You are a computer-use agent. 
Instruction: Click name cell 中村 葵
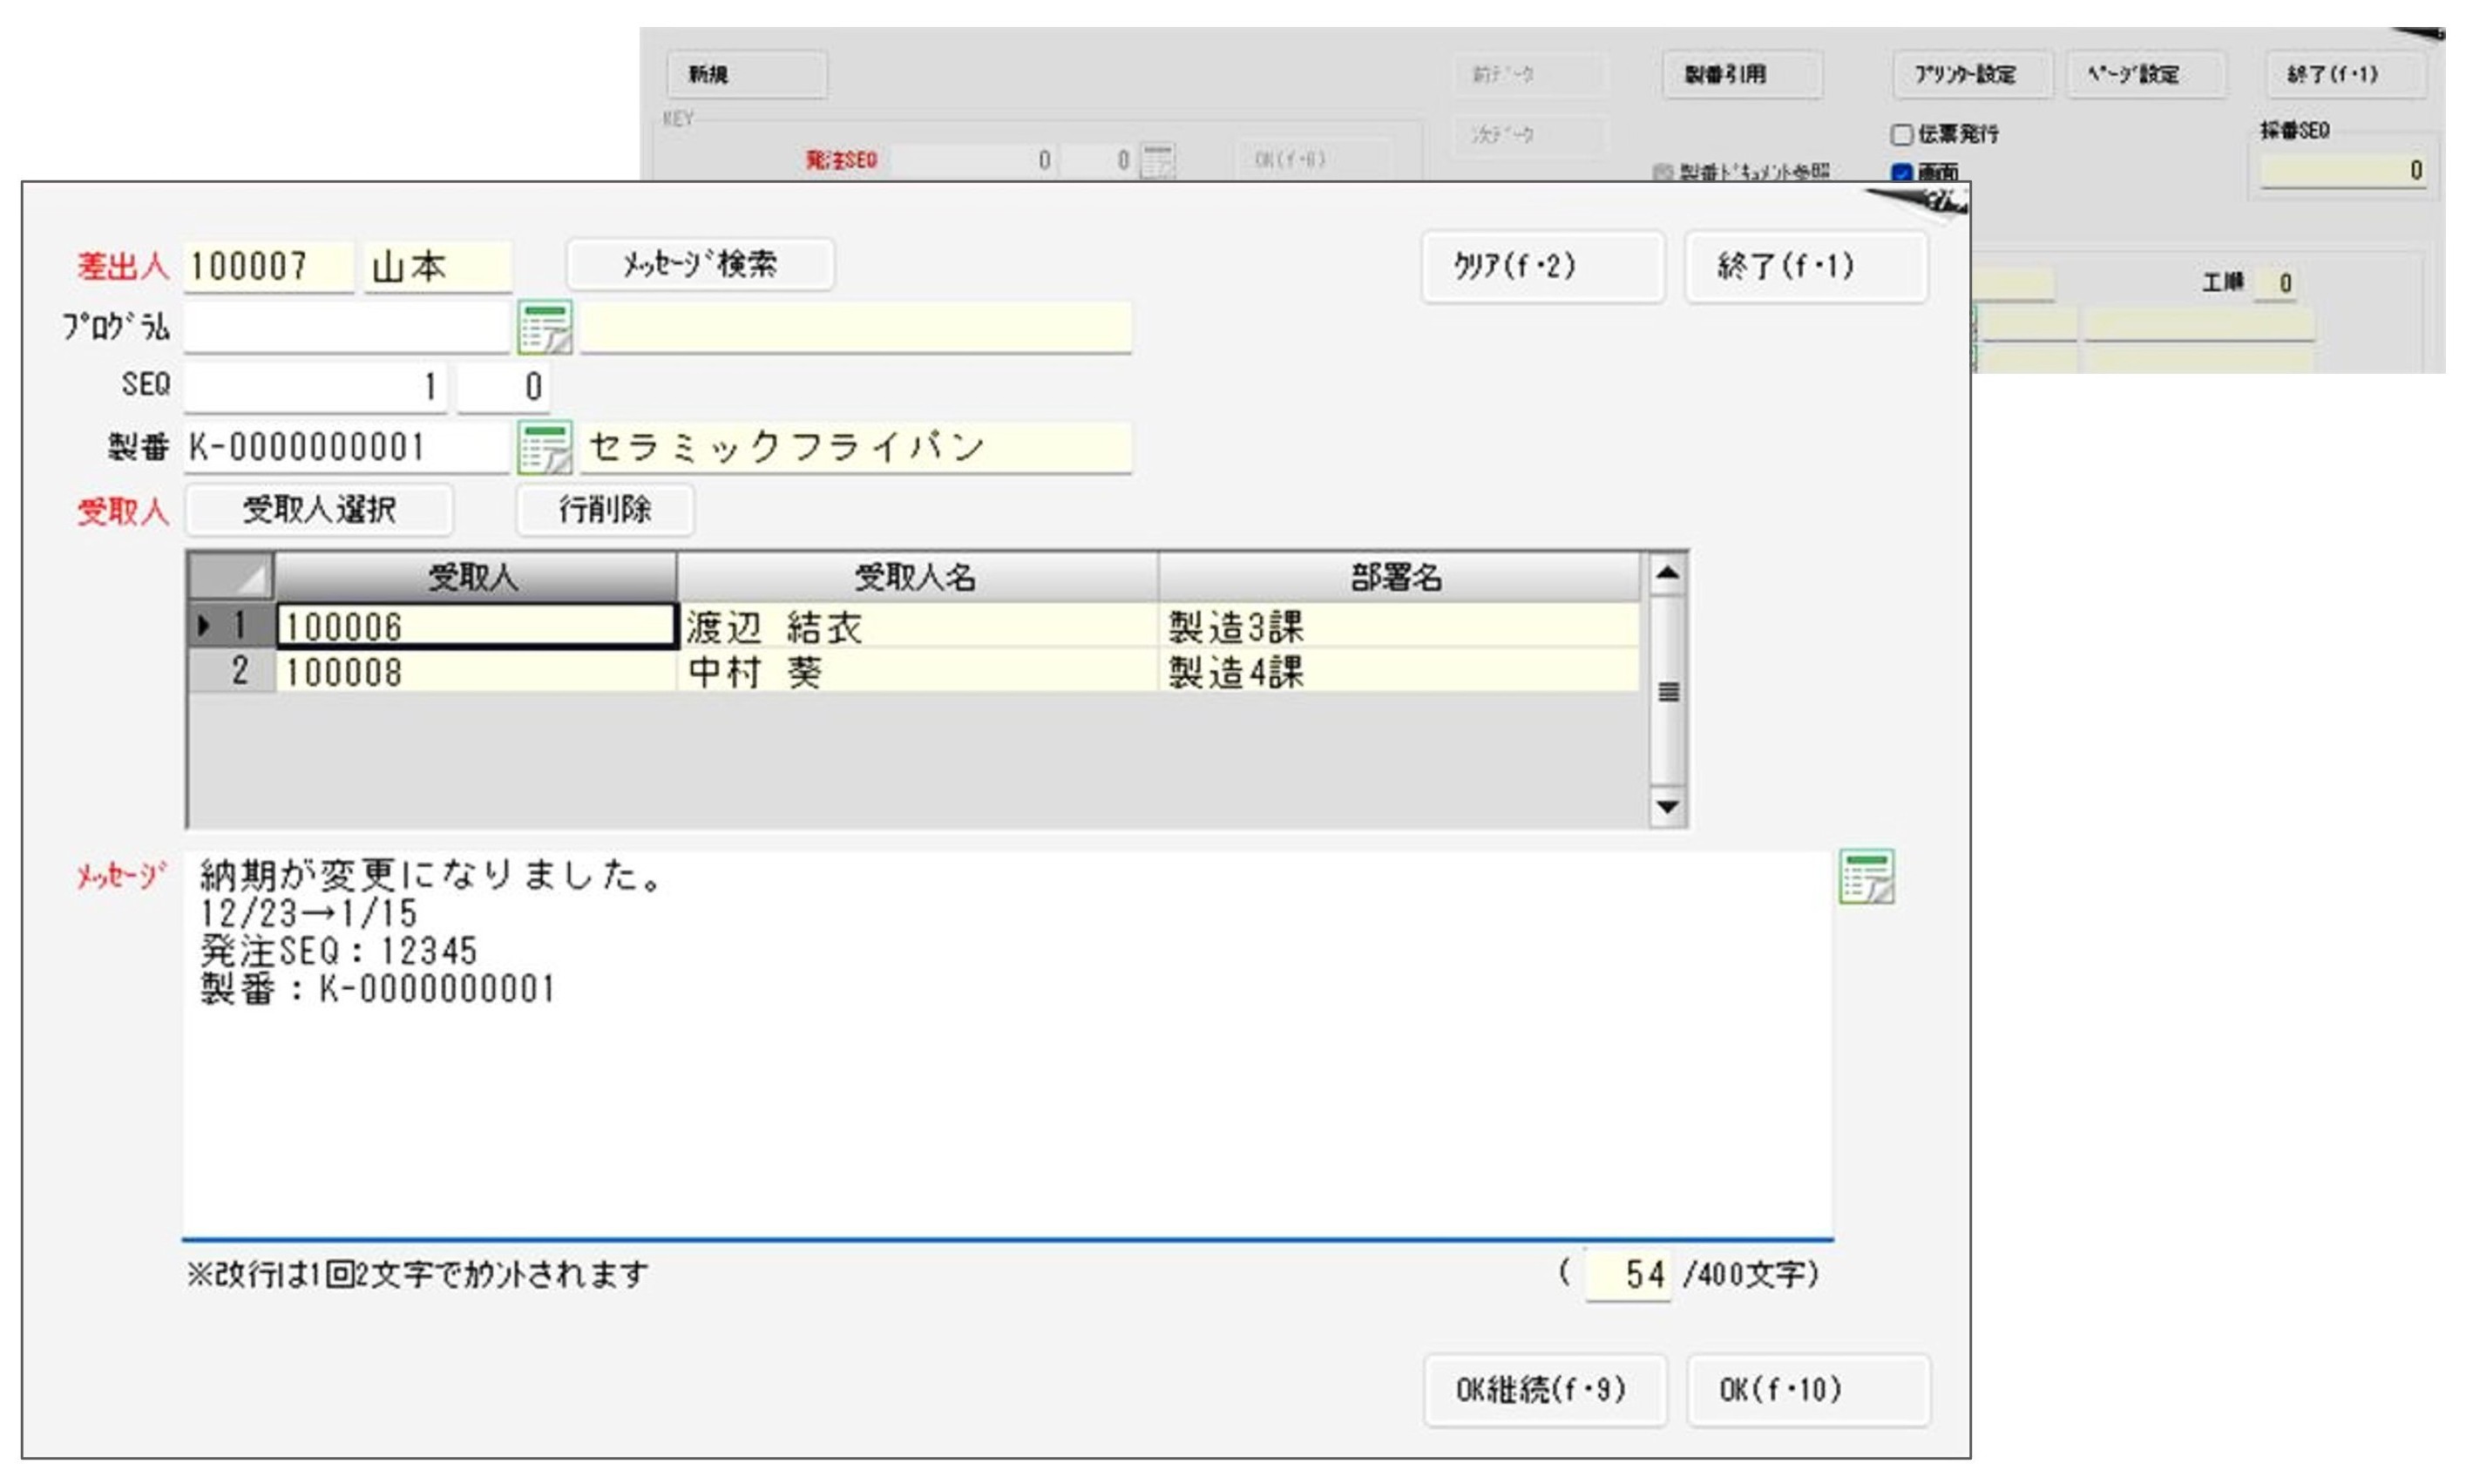pyautogui.click(x=918, y=671)
